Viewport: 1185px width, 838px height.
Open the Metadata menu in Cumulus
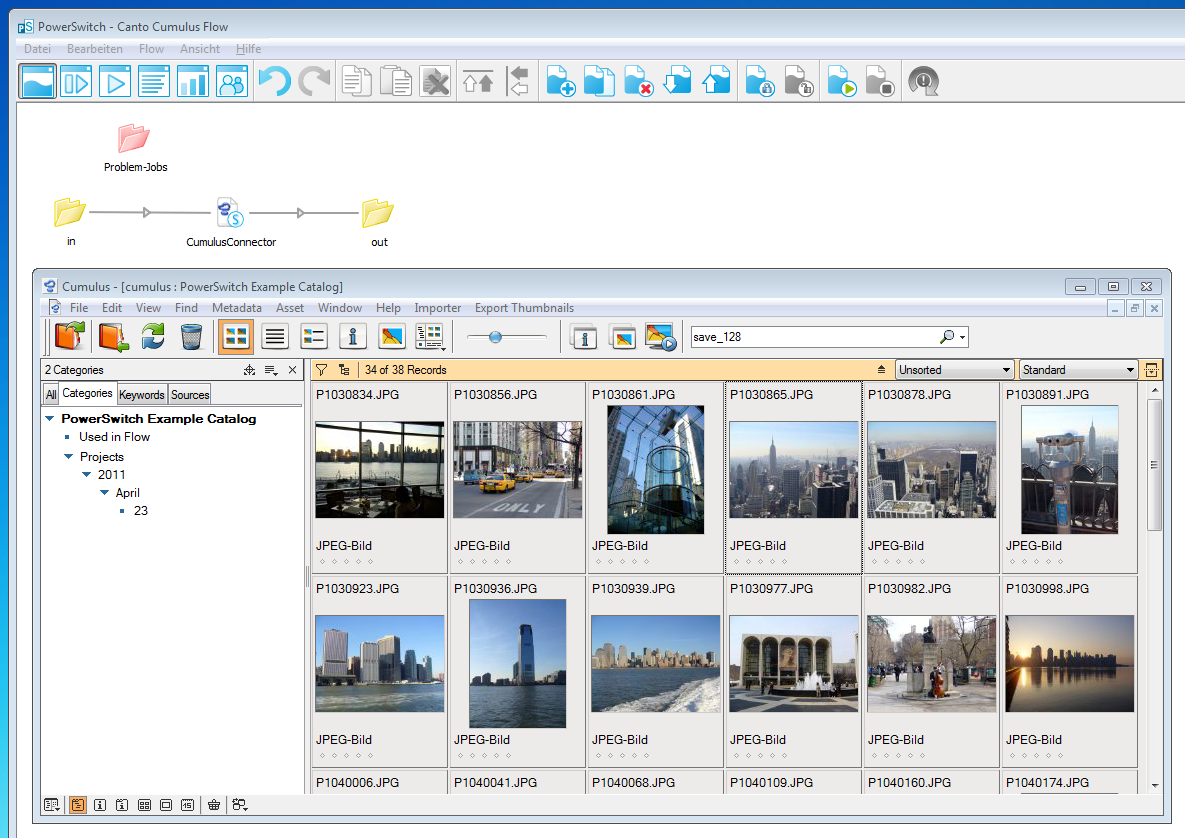pyautogui.click(x=237, y=308)
